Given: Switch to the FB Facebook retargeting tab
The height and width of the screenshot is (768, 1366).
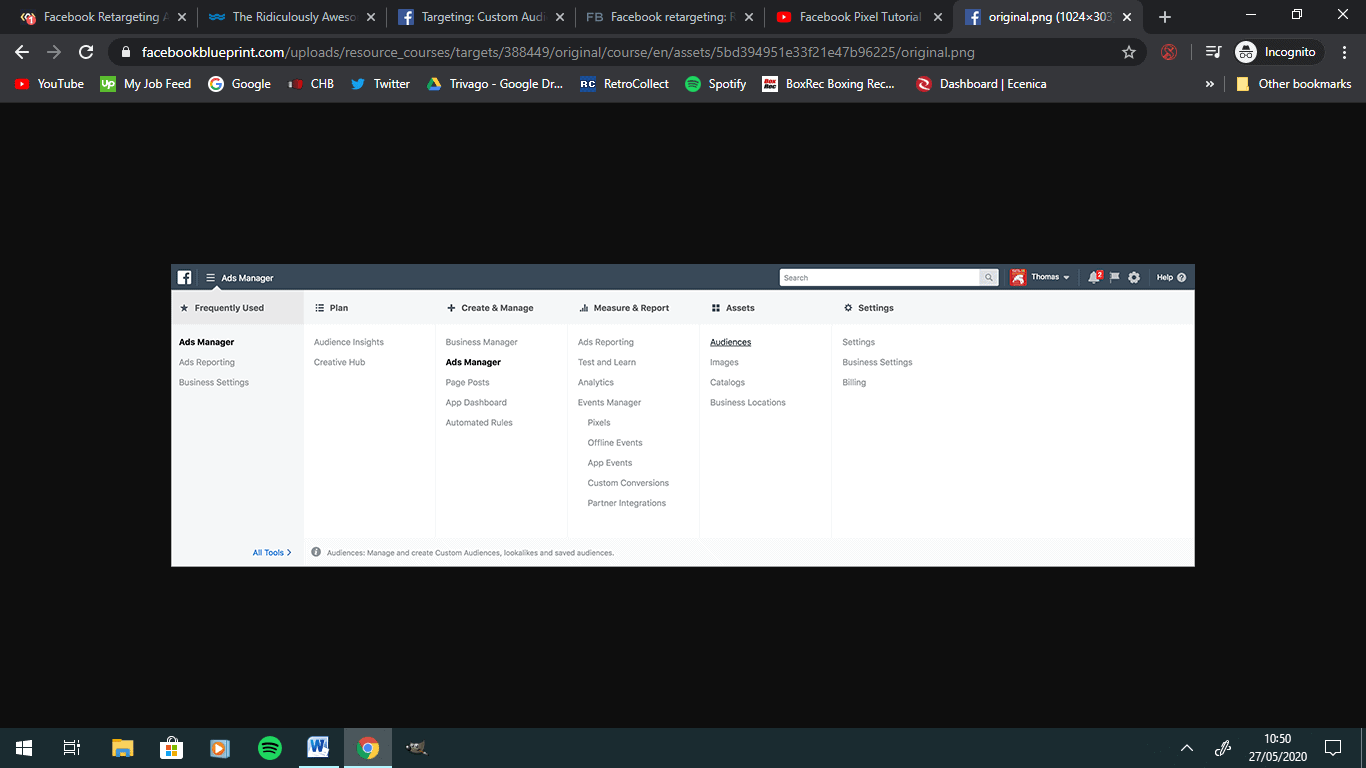Looking at the screenshot, I should [x=670, y=17].
